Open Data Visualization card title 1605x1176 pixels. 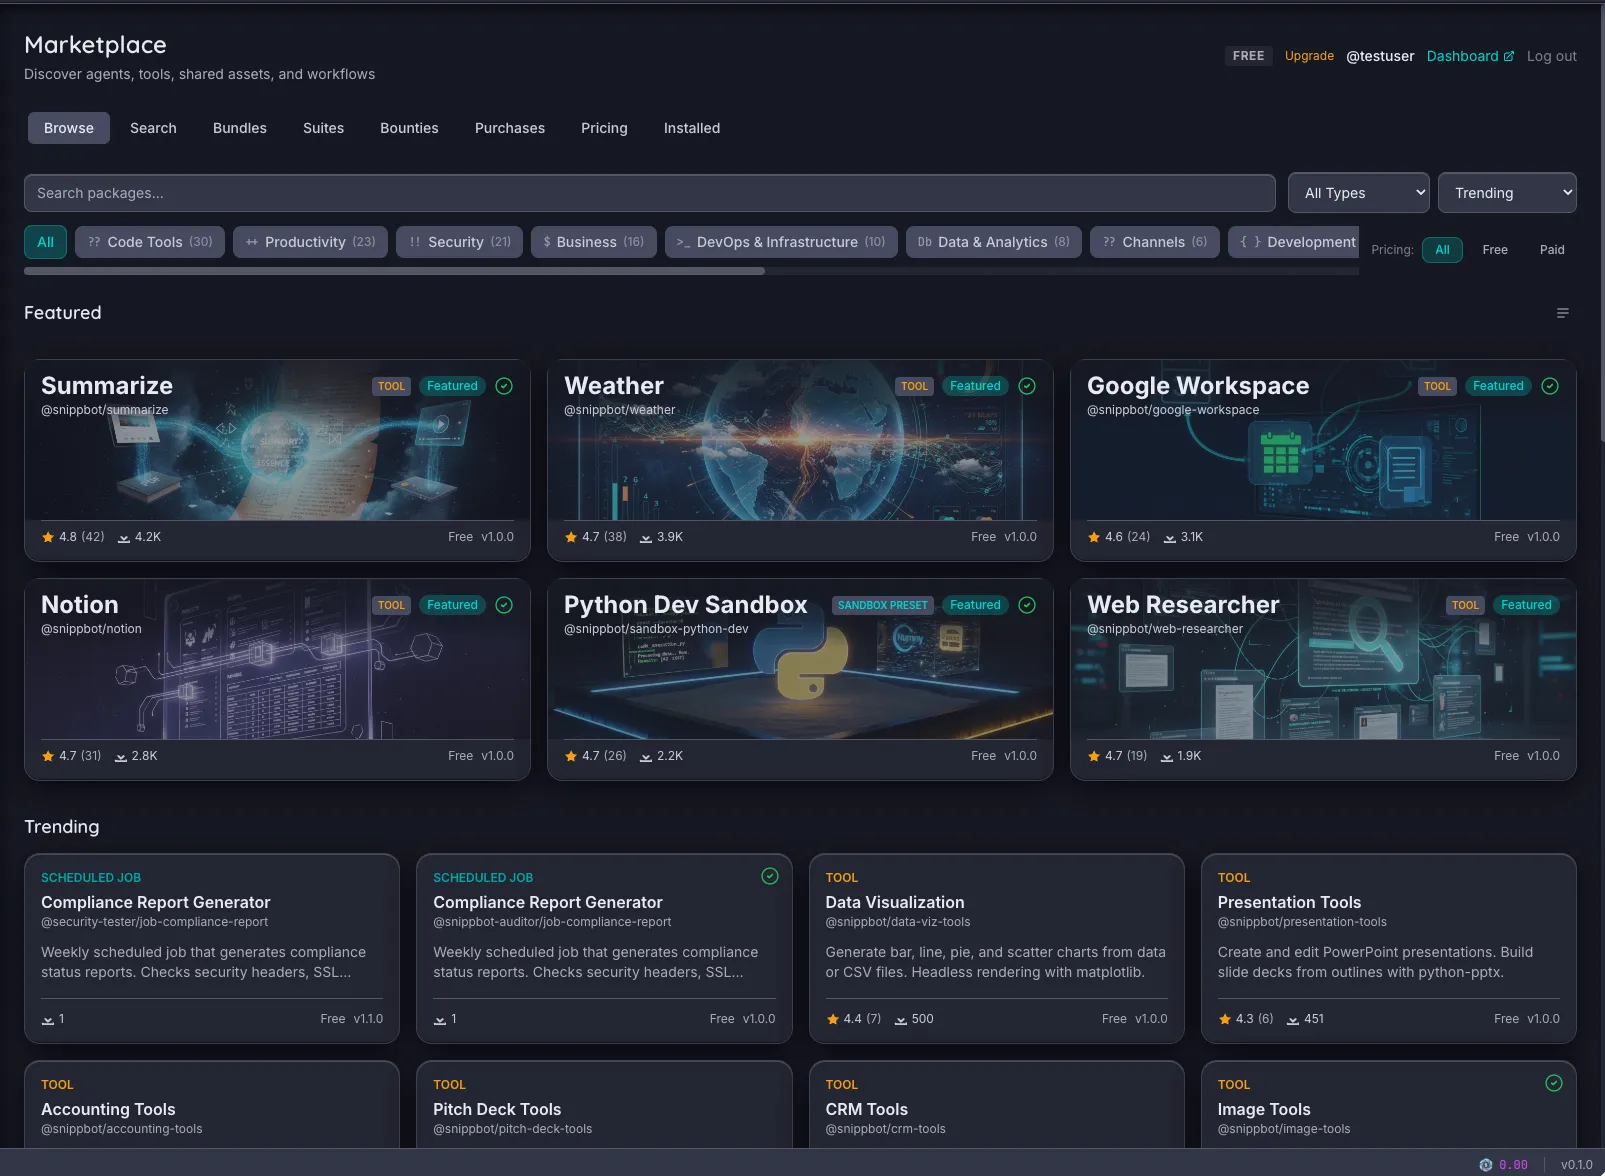click(895, 902)
